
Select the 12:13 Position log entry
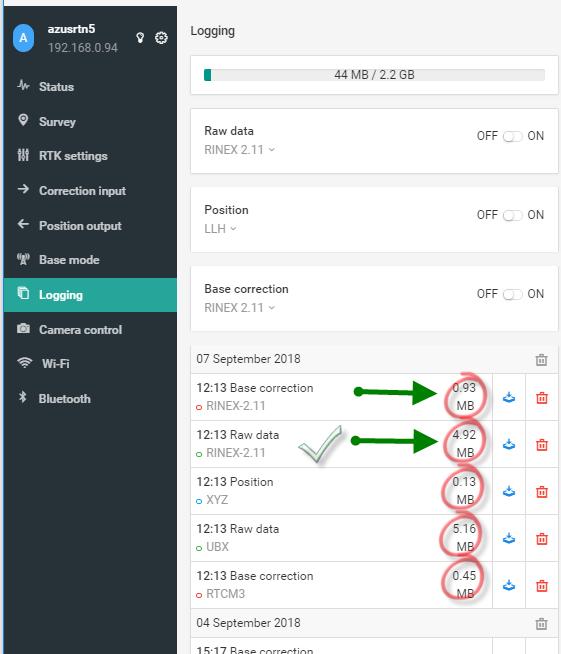coord(341,491)
